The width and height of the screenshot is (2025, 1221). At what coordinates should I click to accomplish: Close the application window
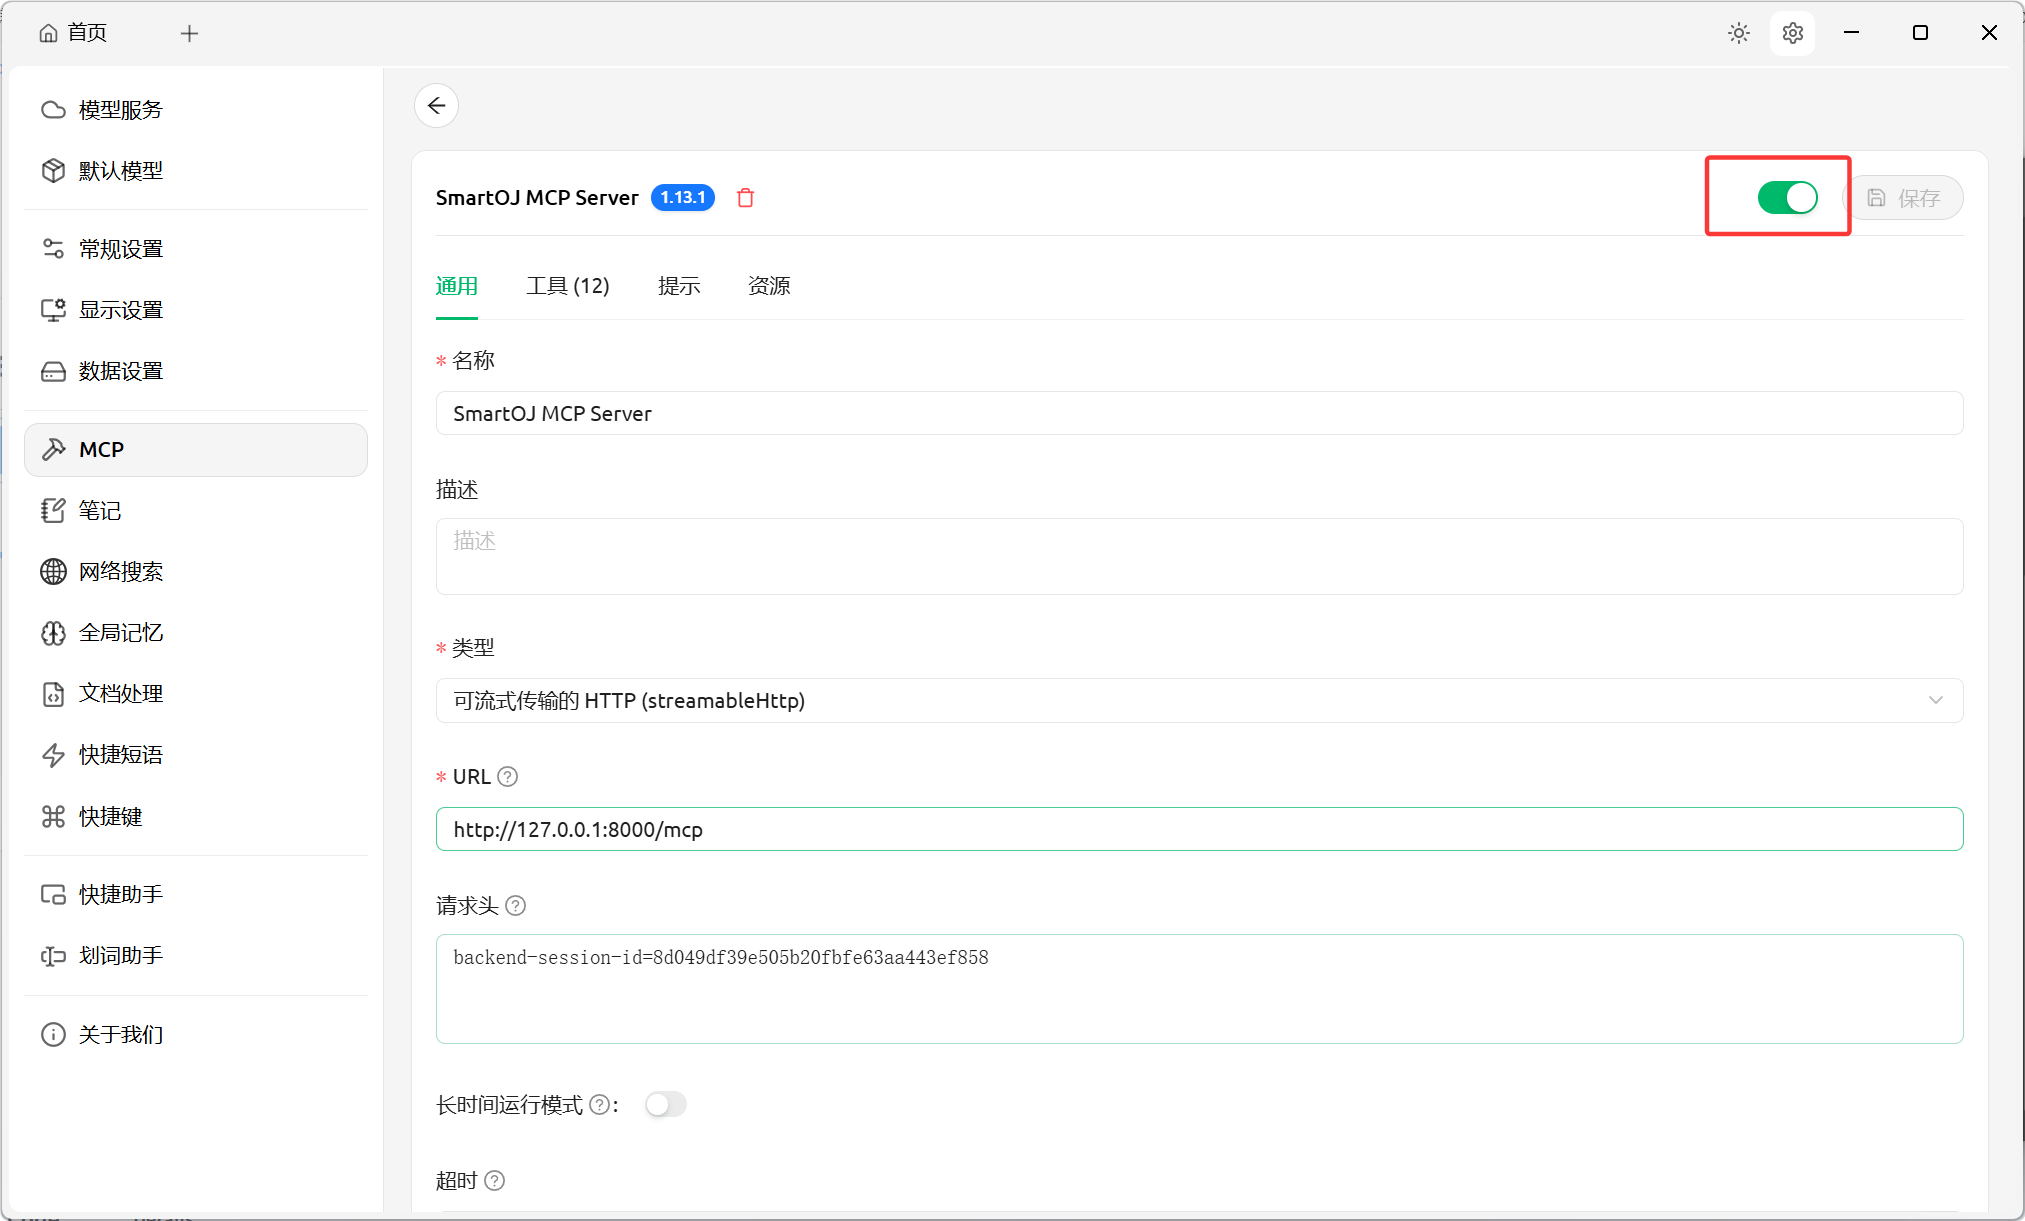(x=1989, y=33)
